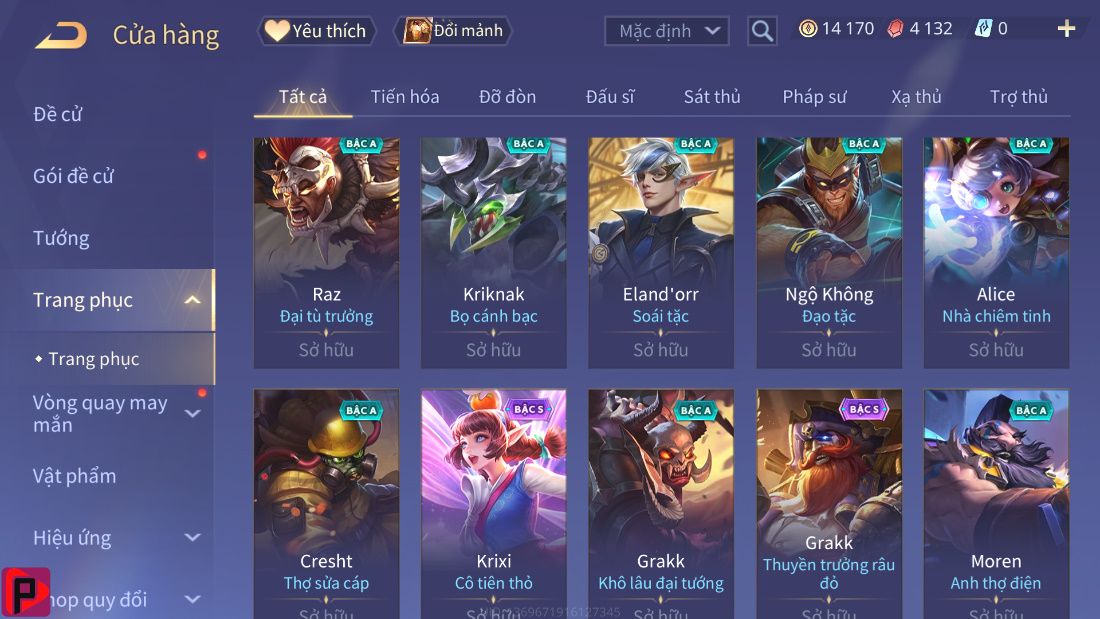This screenshot has width=1100, height=619.
Task: Select the Tiến hóa tab
Action: [x=405, y=97]
